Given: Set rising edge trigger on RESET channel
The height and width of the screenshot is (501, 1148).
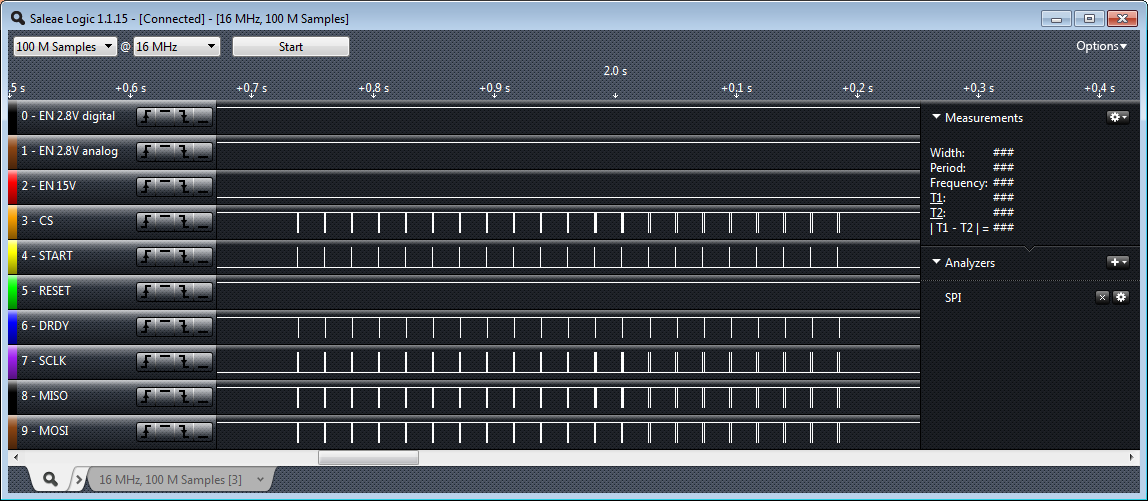Looking at the screenshot, I should pos(146,291).
